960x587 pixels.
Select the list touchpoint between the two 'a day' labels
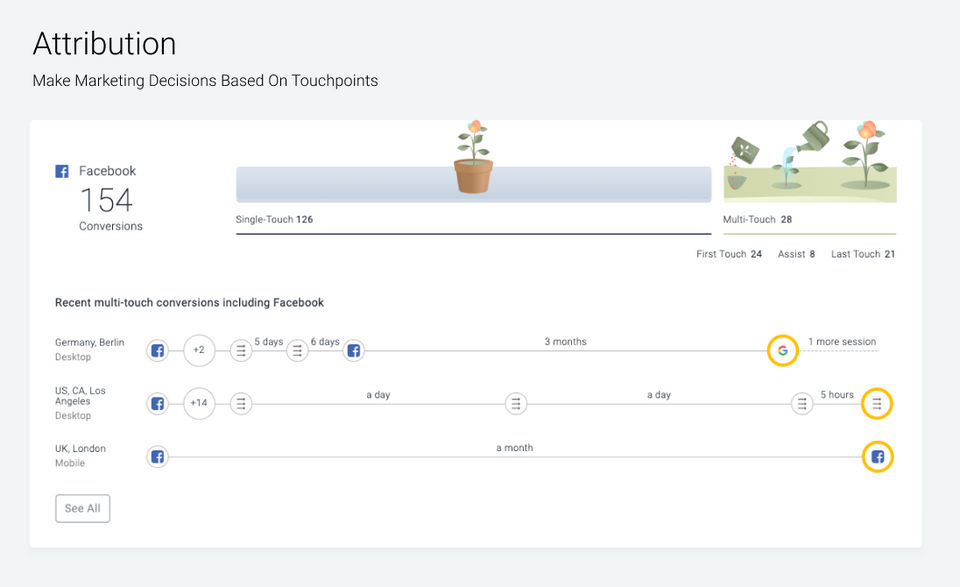point(516,404)
